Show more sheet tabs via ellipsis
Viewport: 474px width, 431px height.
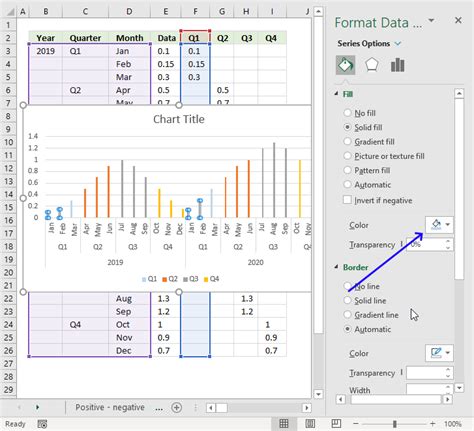(159, 408)
